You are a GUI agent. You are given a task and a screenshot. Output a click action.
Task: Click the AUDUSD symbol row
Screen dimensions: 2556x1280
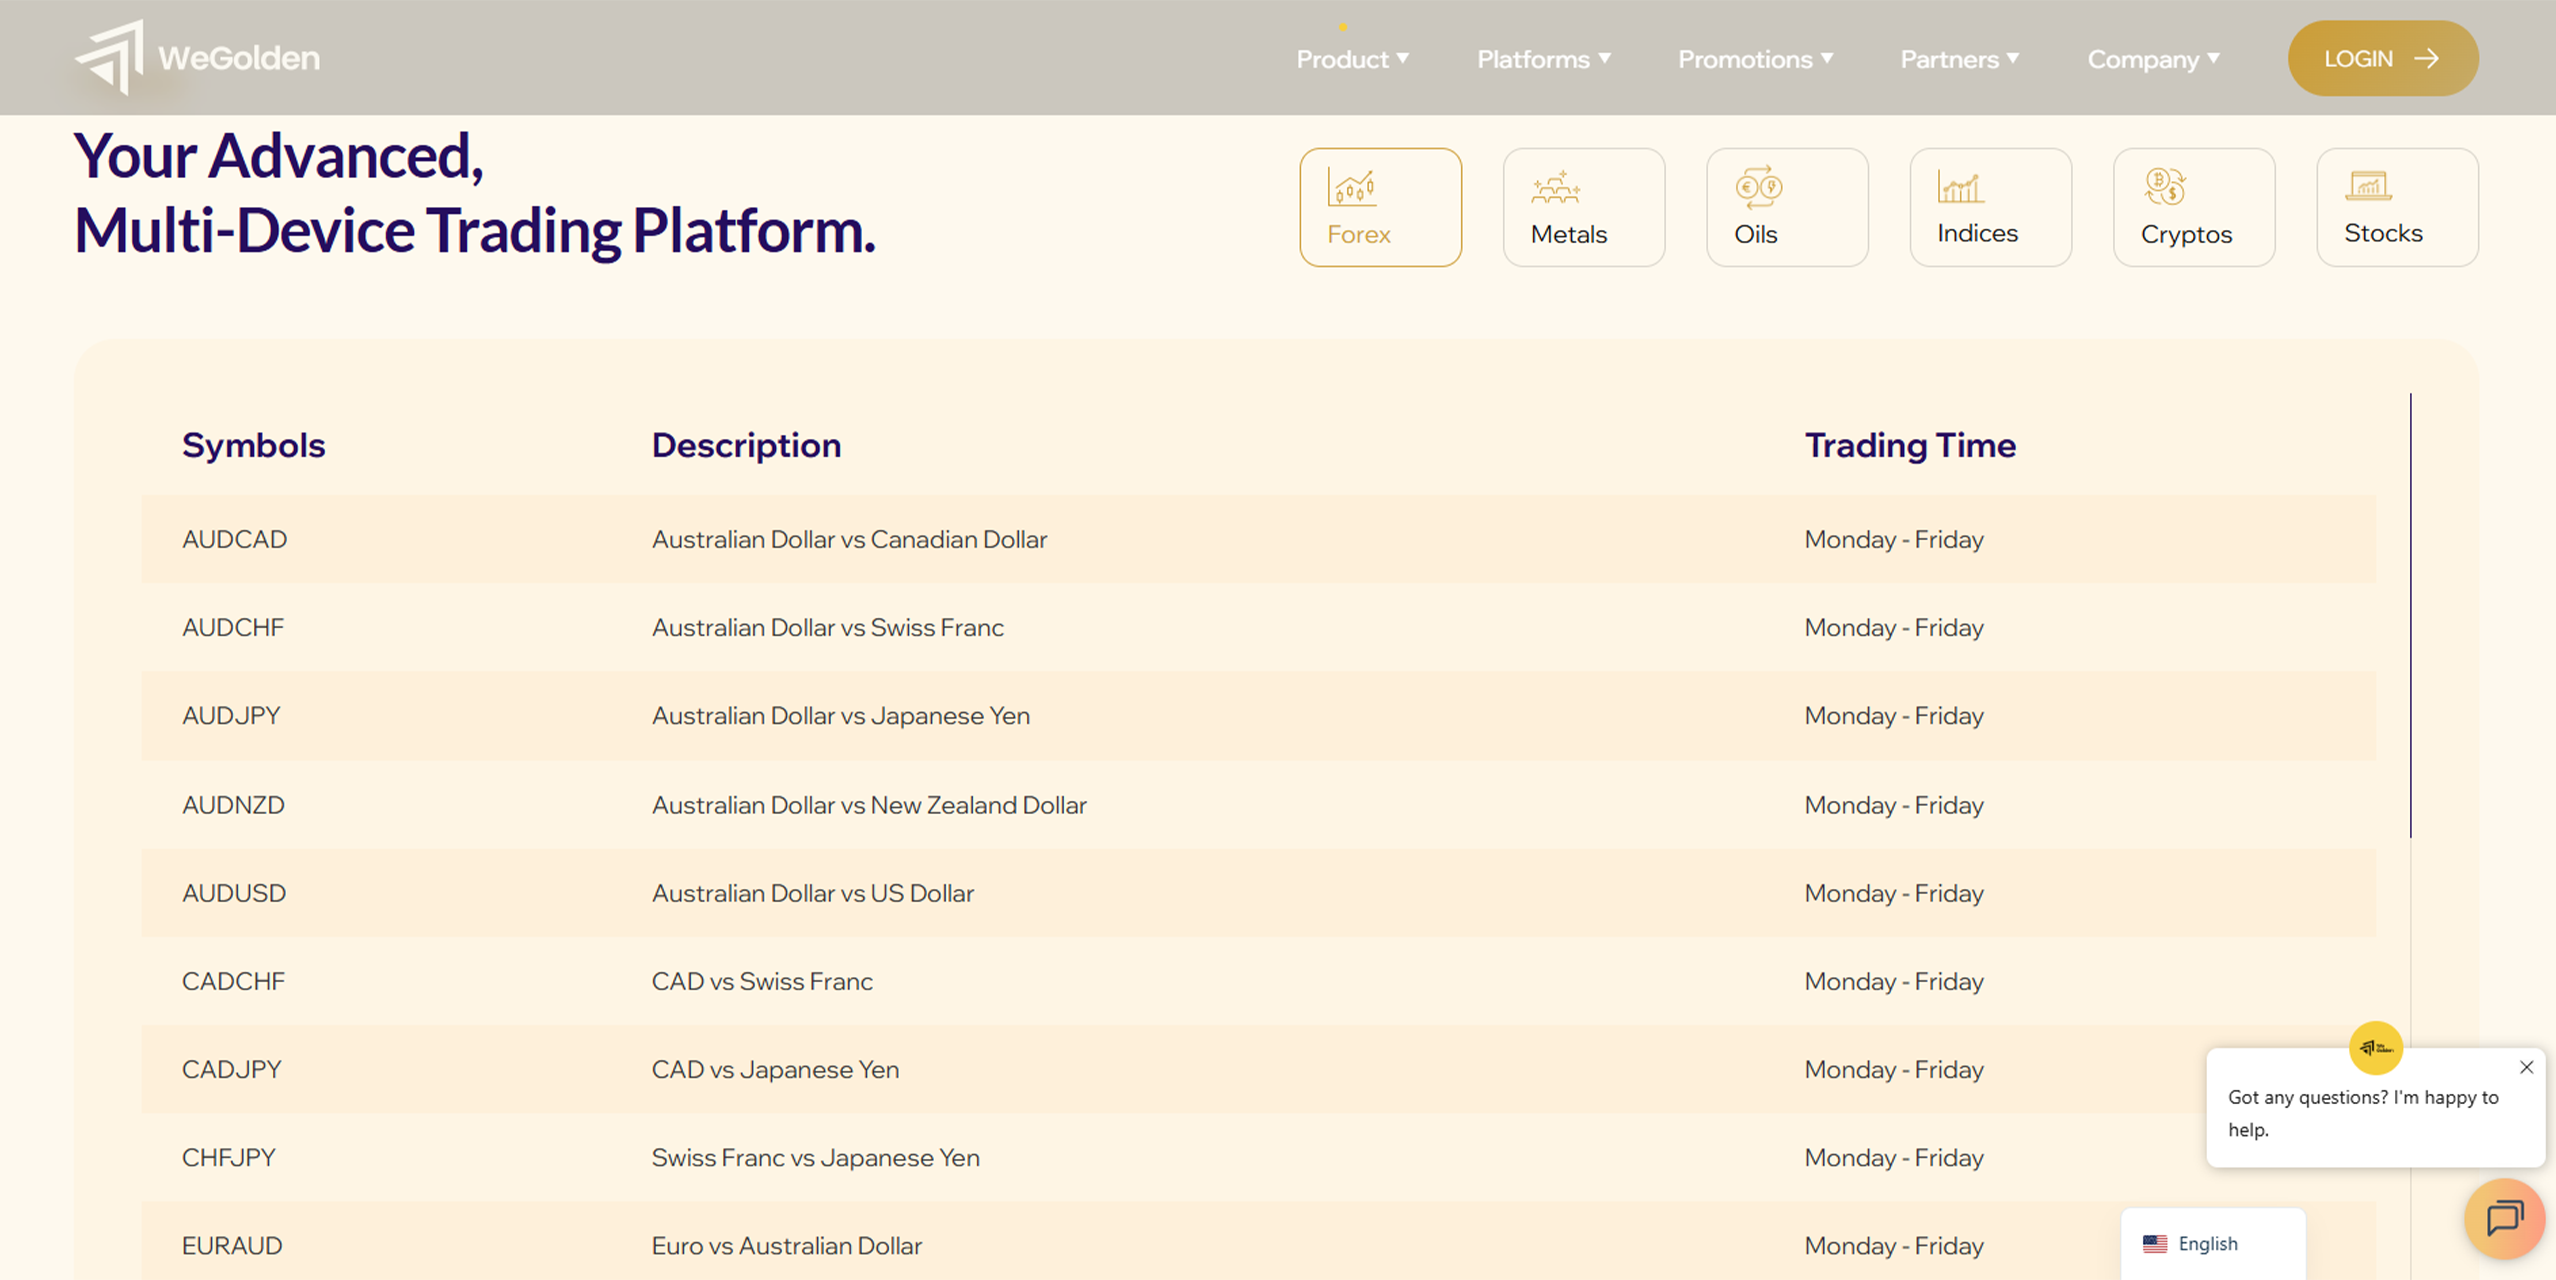(x=234, y=893)
